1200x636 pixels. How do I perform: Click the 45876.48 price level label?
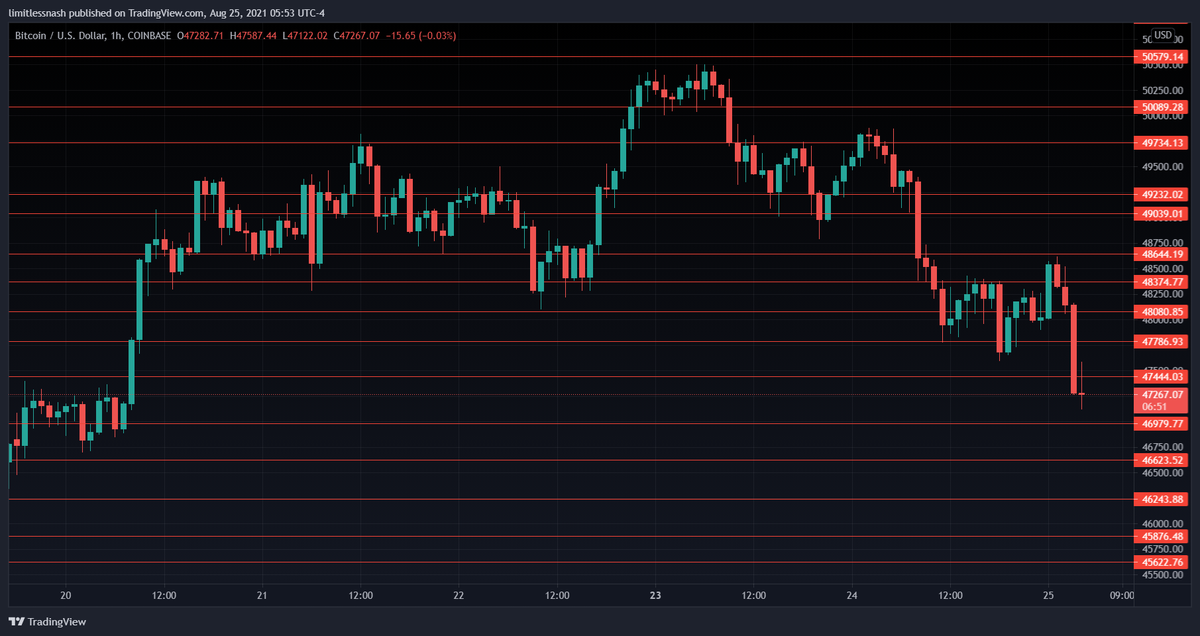pyautogui.click(x=1162, y=537)
